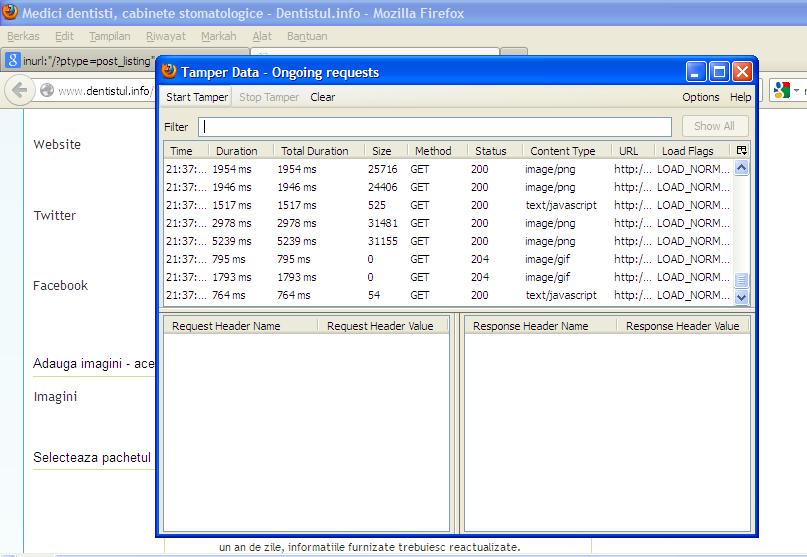
Task: Click the Tamper Data window Firefox icon
Action: point(169,71)
